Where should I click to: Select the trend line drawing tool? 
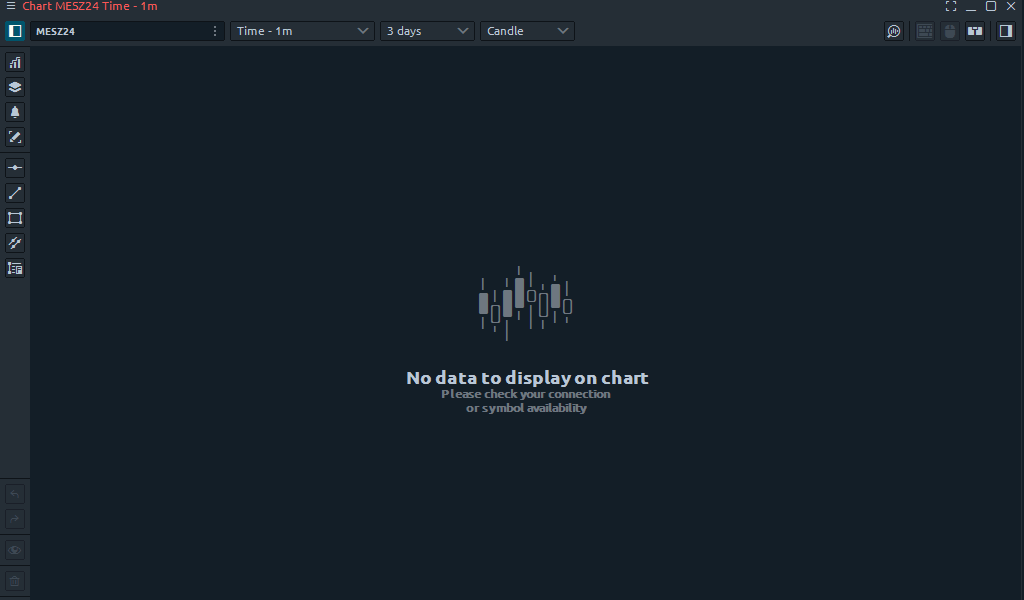coord(15,193)
